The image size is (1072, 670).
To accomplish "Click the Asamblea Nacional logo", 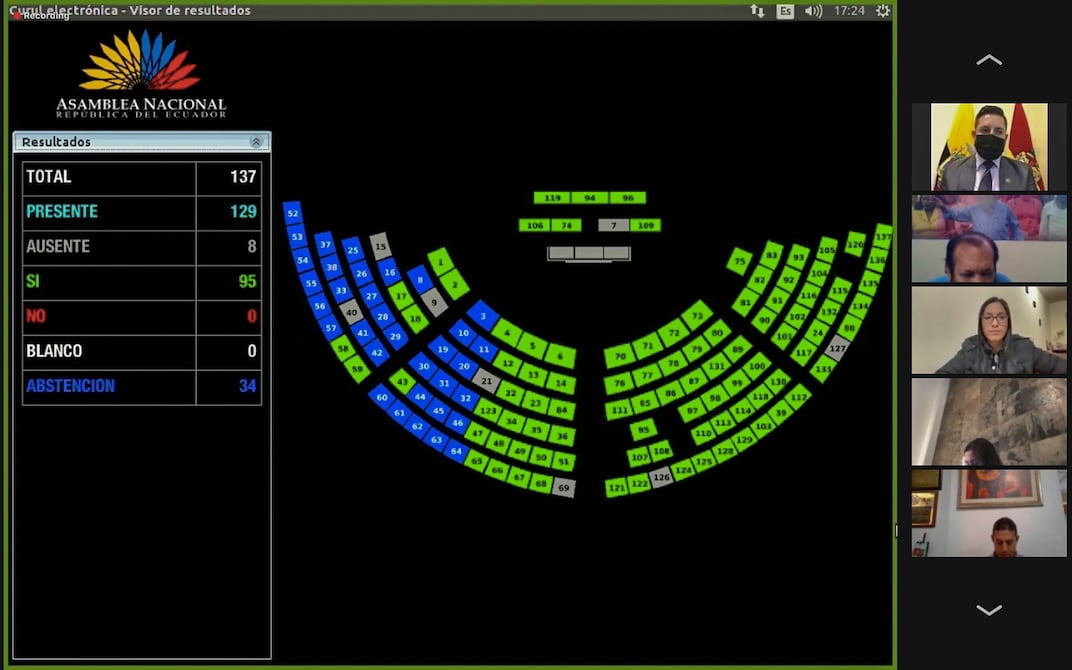I will 141,75.
